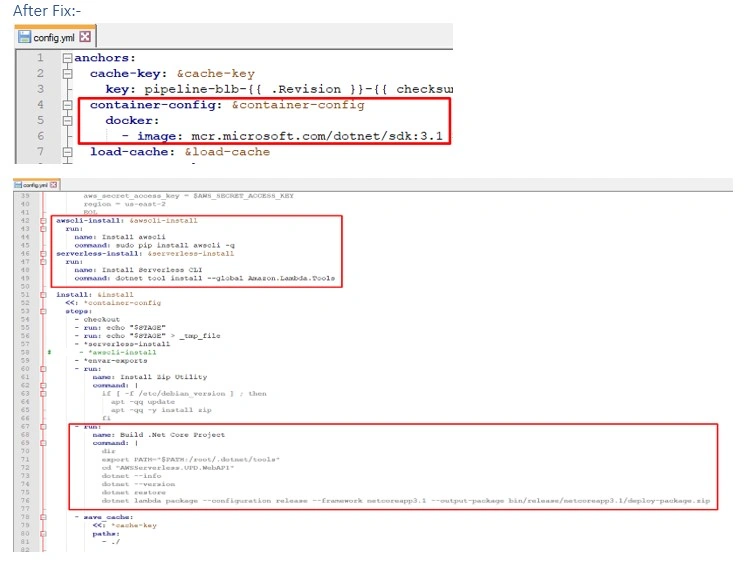Screen dimensions: 751x566
Task: Click the "awscli-install: &awscli-install" line
Action: (127, 221)
